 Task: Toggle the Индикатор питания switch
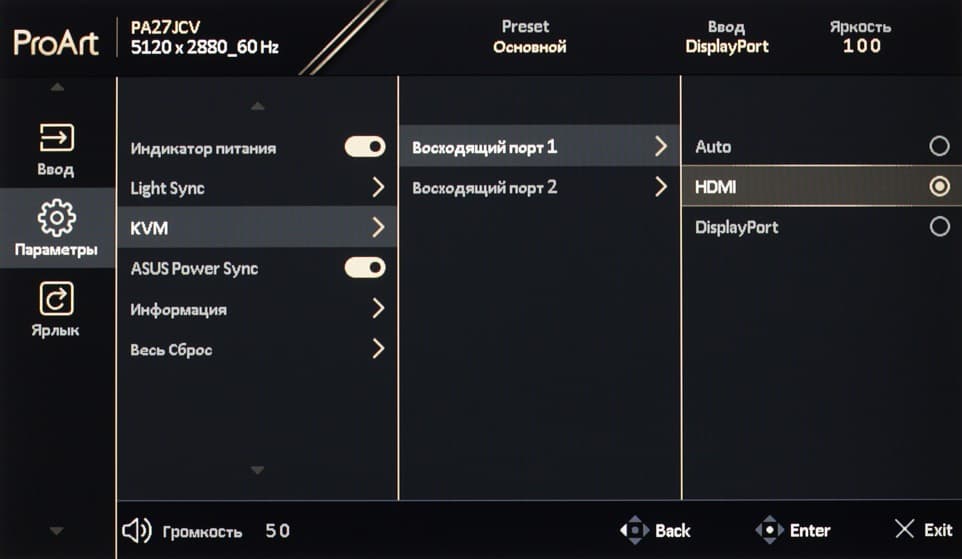coord(365,147)
